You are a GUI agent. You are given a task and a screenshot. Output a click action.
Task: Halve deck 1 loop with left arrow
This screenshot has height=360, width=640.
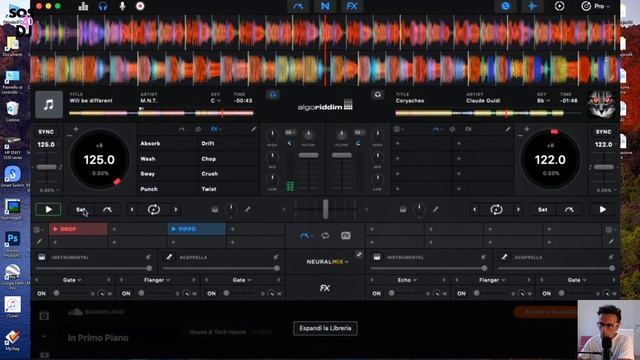click(x=132, y=209)
